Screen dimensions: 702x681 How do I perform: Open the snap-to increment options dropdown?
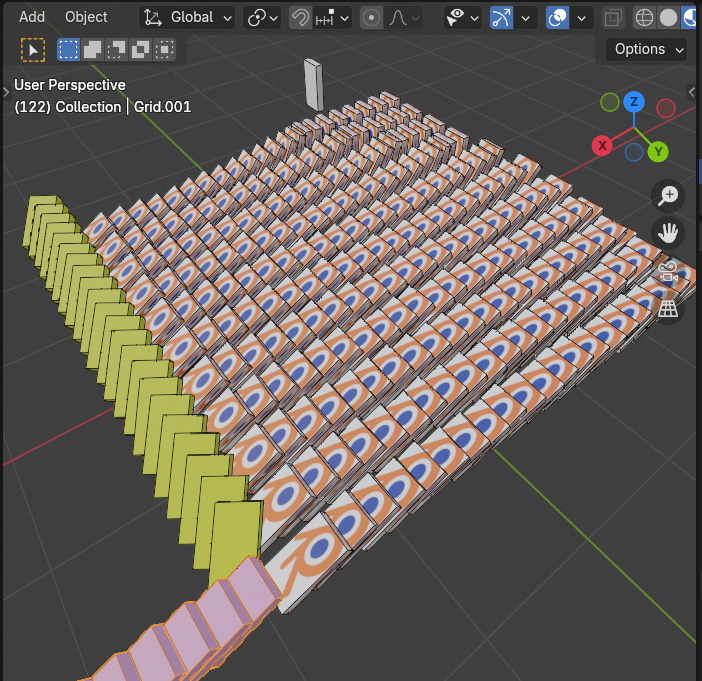click(x=332, y=18)
